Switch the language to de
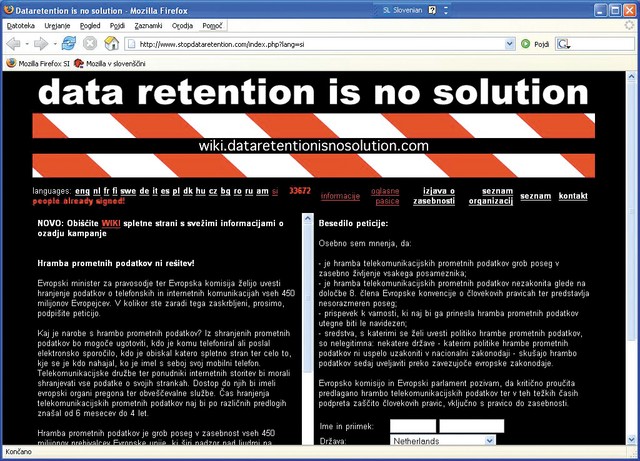The height and width of the screenshot is (461, 640). tap(144, 191)
